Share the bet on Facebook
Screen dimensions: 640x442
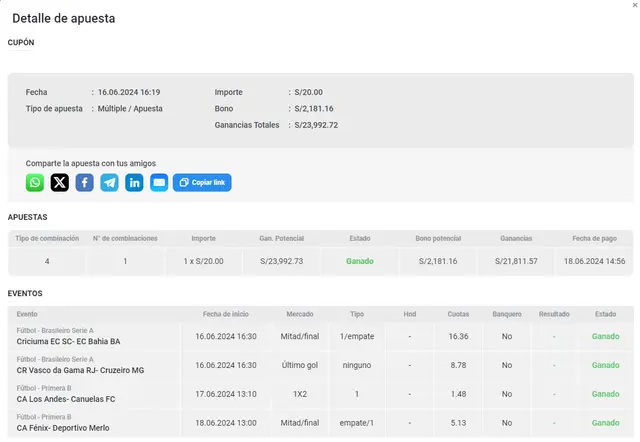click(x=85, y=182)
